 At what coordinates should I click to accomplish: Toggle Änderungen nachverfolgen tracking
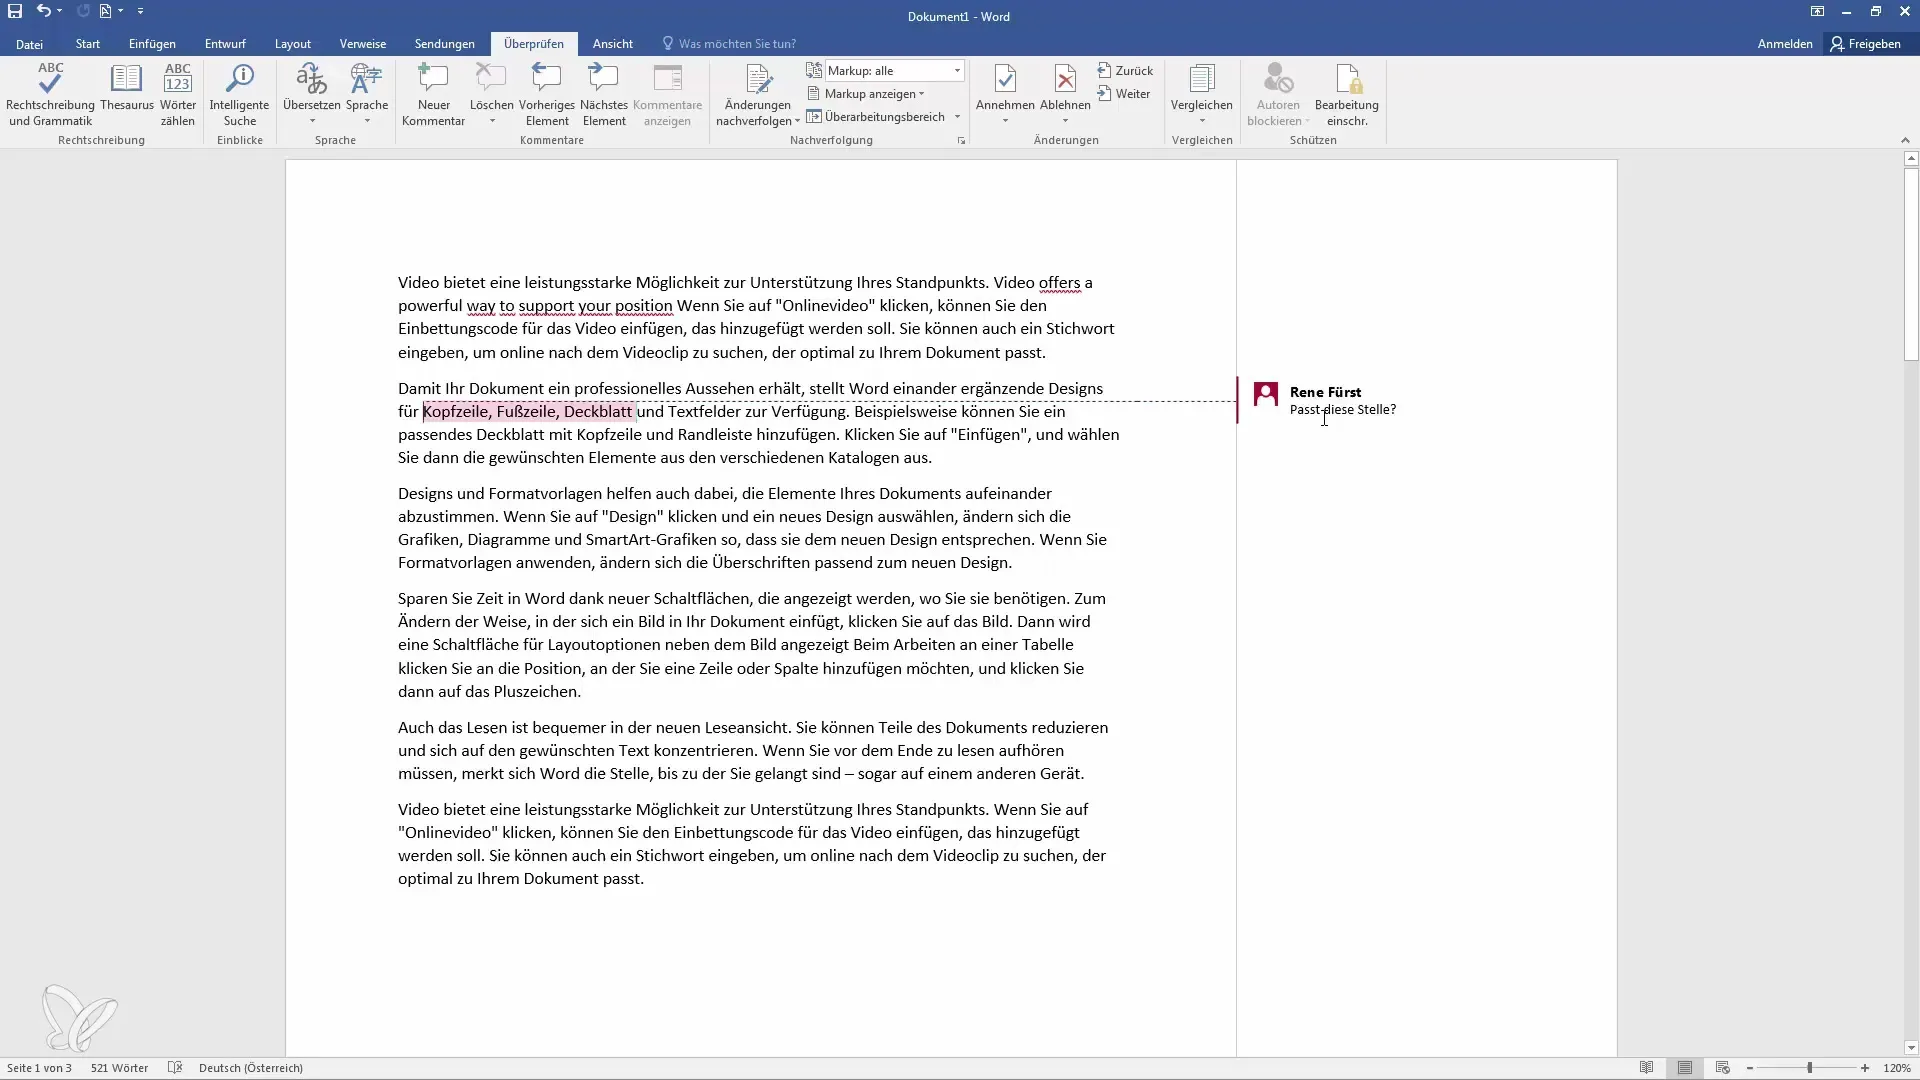point(758,86)
